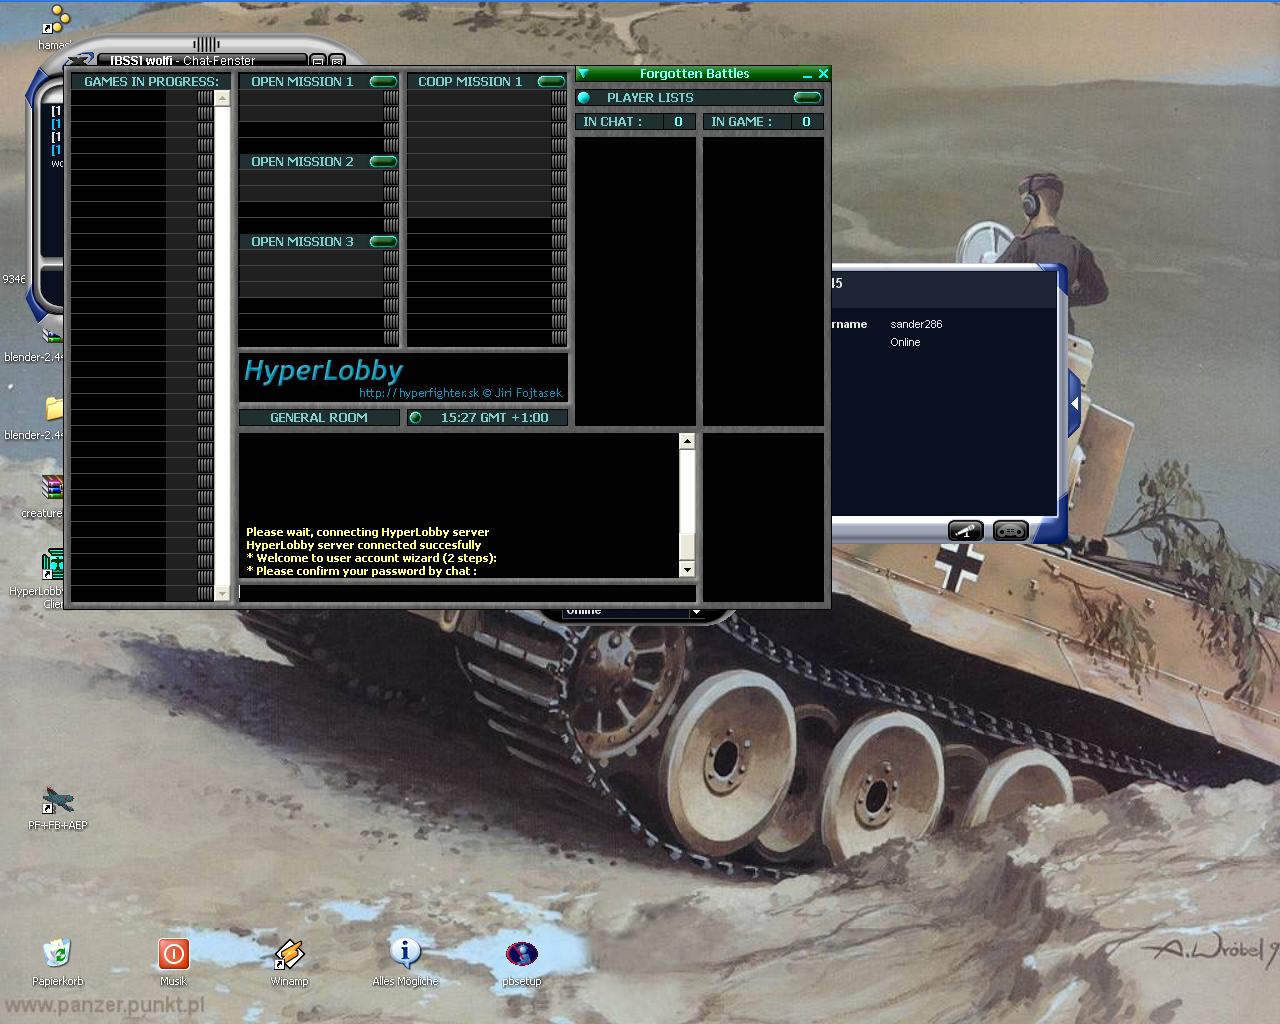
Task: Launch the Winamp desktop shortcut
Action: [x=289, y=954]
